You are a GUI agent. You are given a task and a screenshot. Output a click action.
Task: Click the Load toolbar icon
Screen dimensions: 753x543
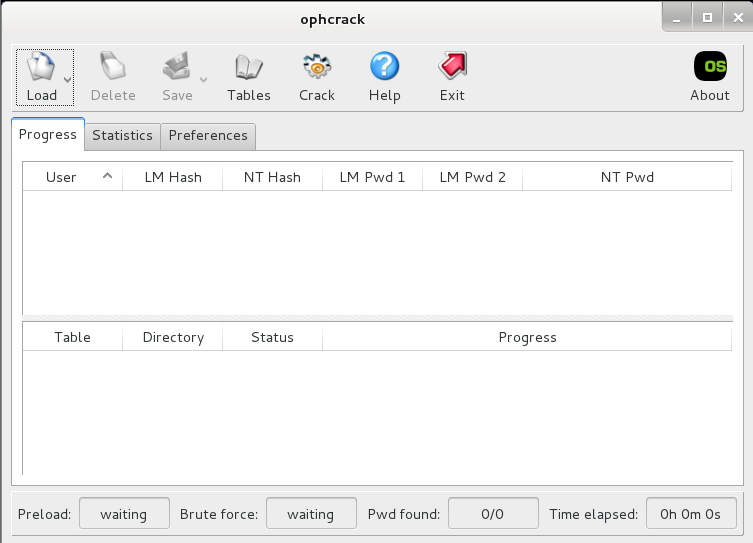41,66
